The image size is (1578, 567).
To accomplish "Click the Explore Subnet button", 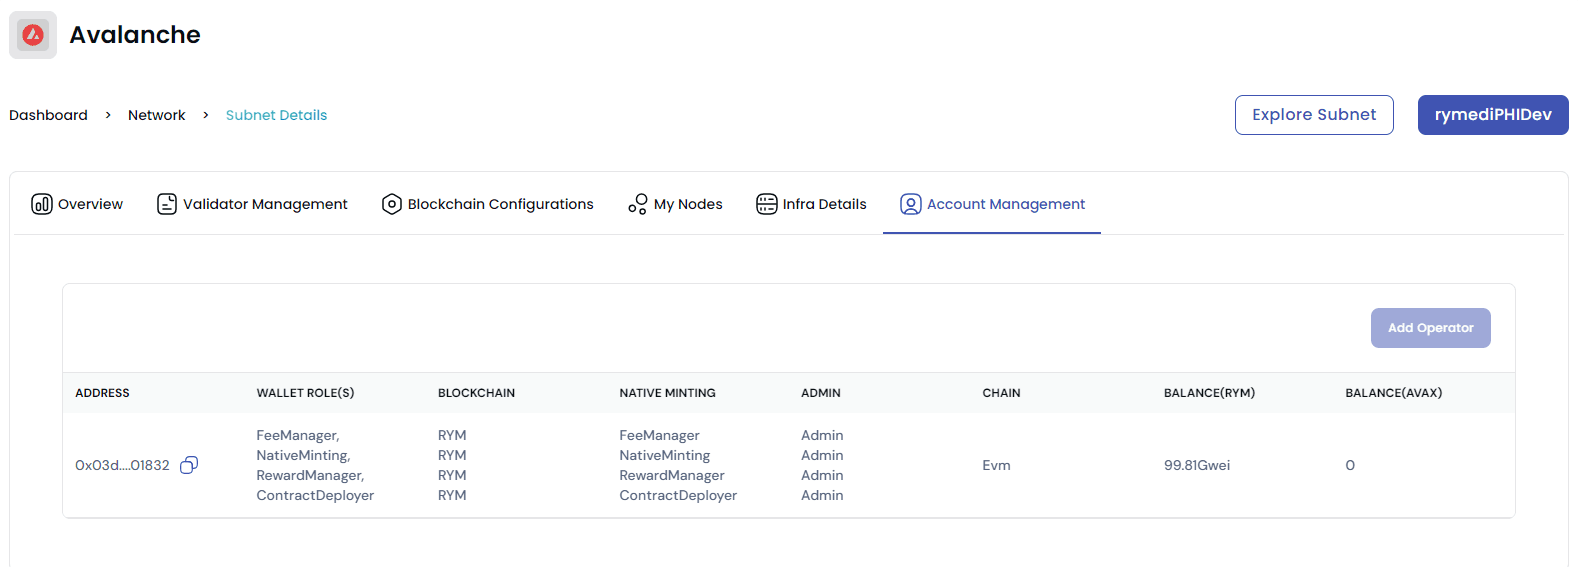I will click(1314, 115).
